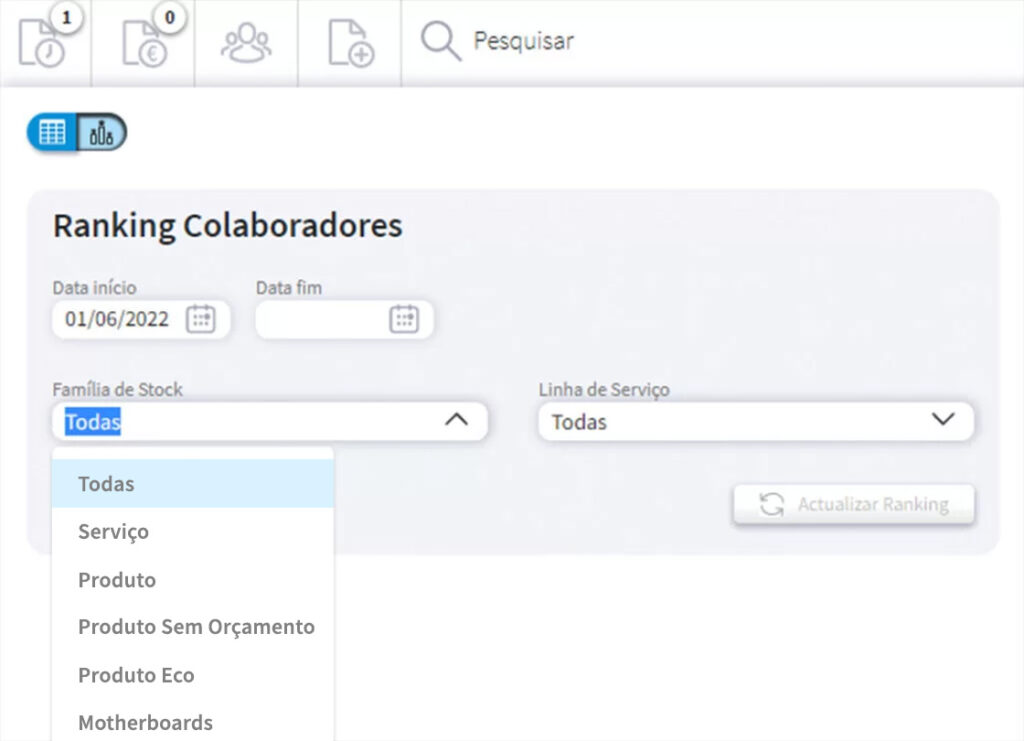
Task: Open the Linha de Serviço dropdown
Action: 944,421
